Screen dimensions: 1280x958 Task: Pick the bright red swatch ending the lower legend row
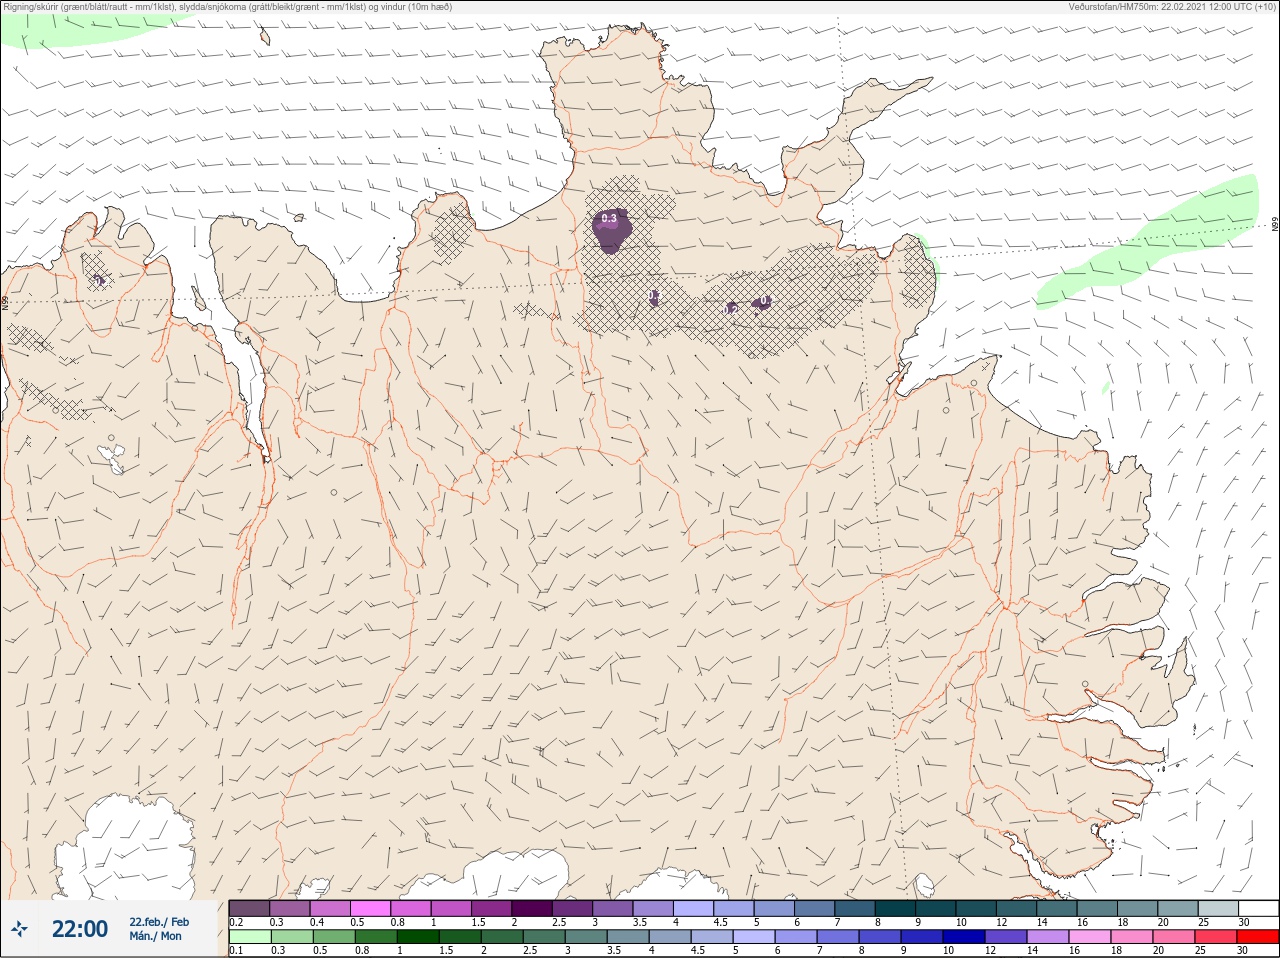pos(1258,937)
